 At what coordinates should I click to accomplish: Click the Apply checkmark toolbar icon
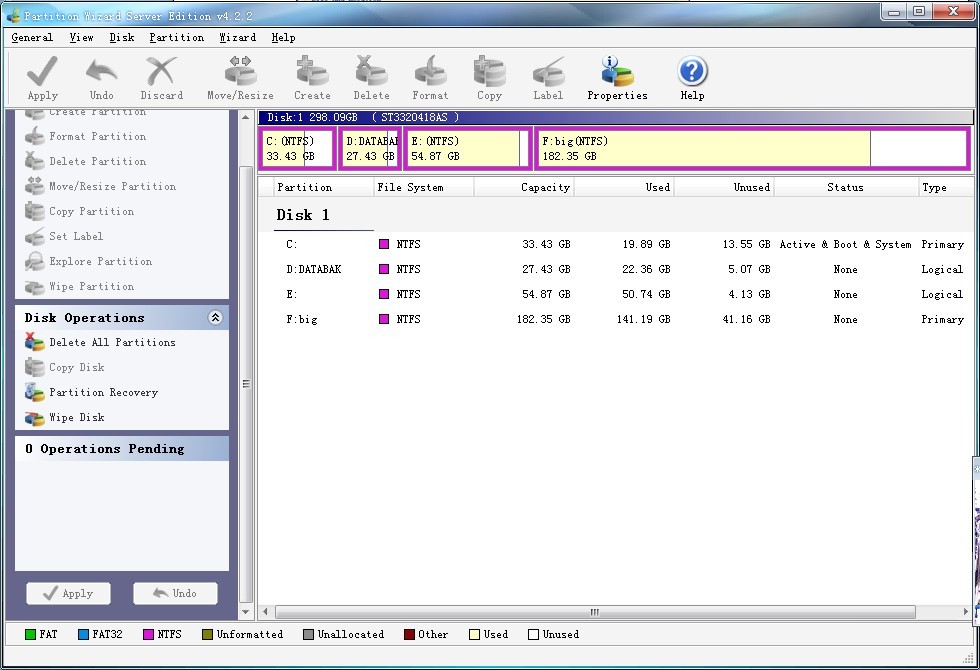pyautogui.click(x=42, y=77)
